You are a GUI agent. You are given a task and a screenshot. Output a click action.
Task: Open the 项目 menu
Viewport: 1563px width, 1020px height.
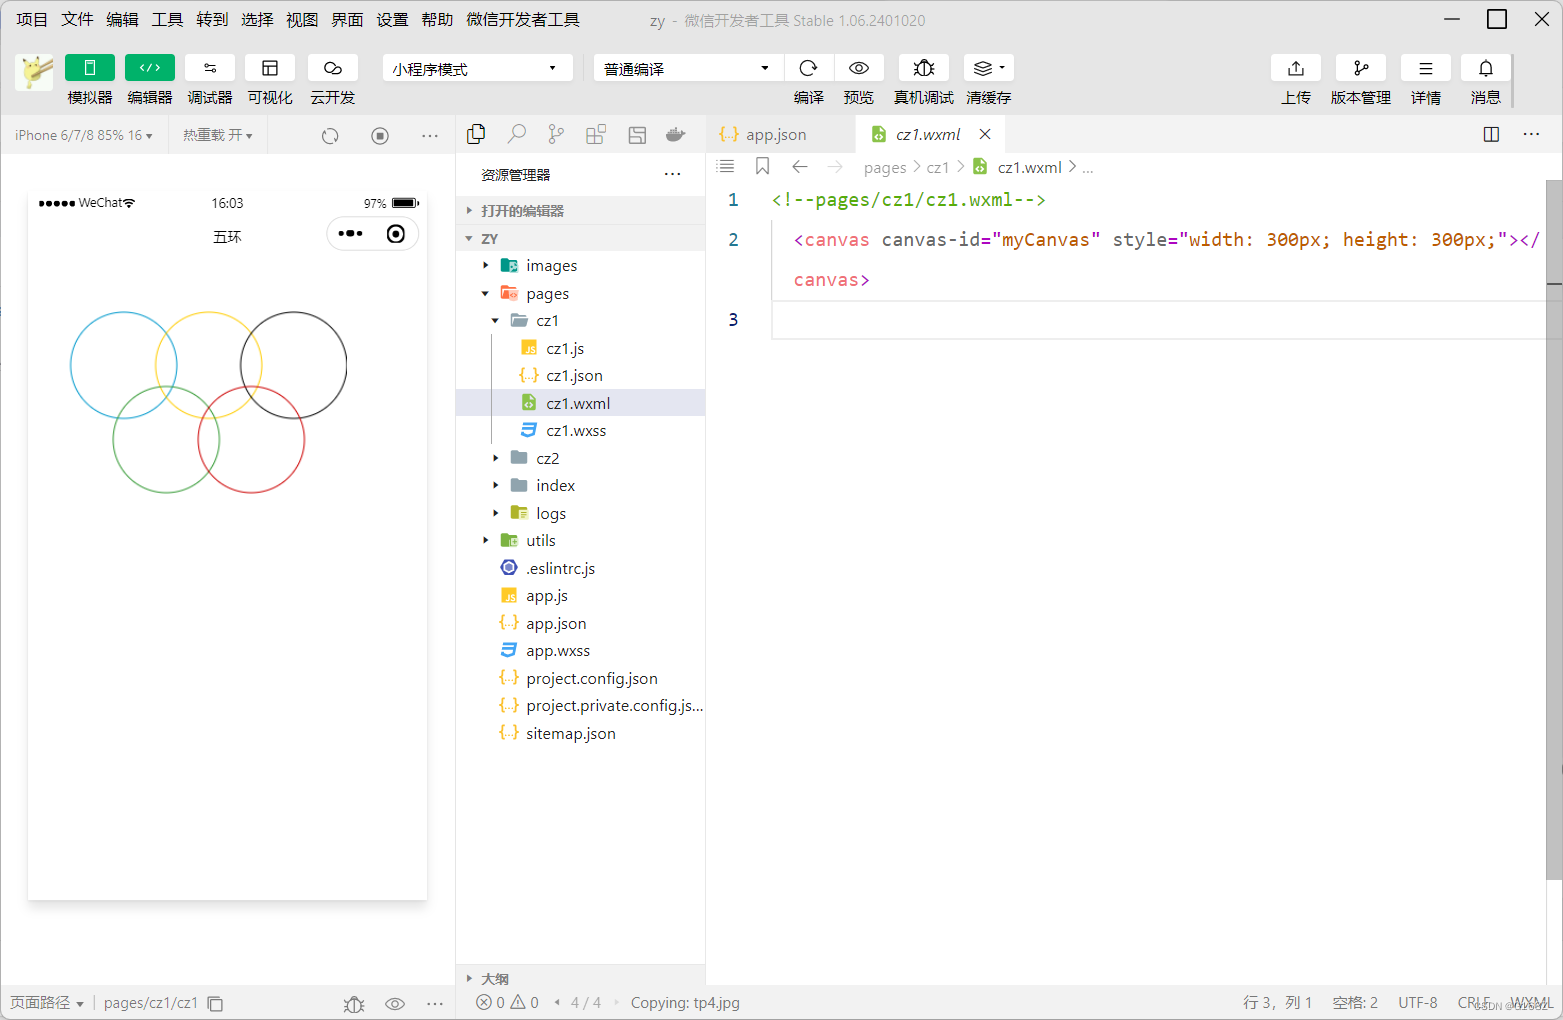click(32, 20)
